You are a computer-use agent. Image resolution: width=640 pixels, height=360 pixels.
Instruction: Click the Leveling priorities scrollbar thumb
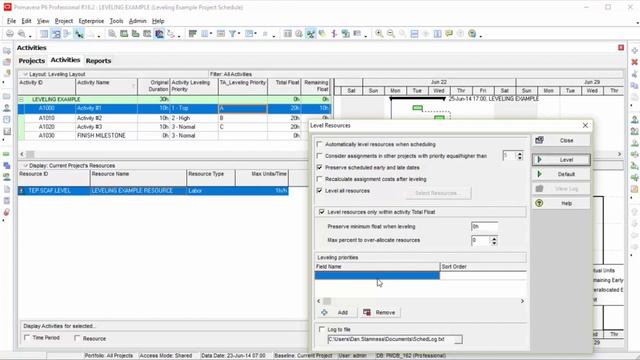[x=327, y=301]
